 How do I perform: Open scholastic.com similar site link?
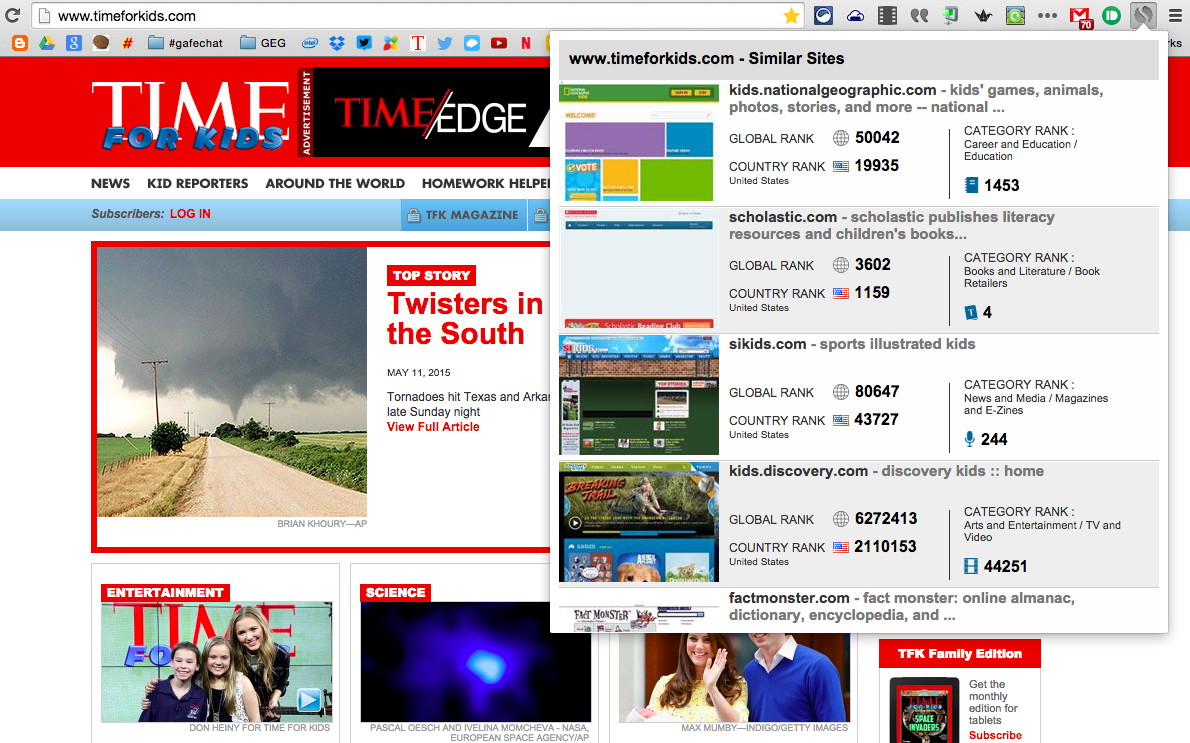coord(782,217)
